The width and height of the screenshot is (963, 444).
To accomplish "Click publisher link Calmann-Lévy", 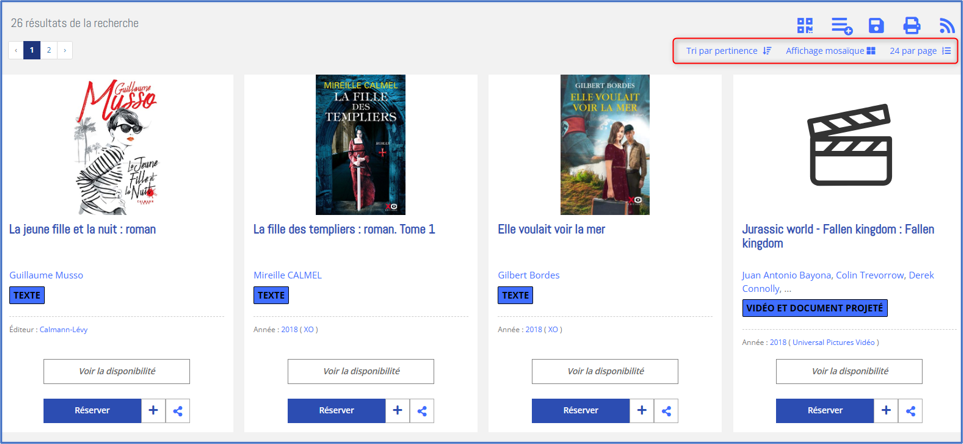I will tap(63, 330).
